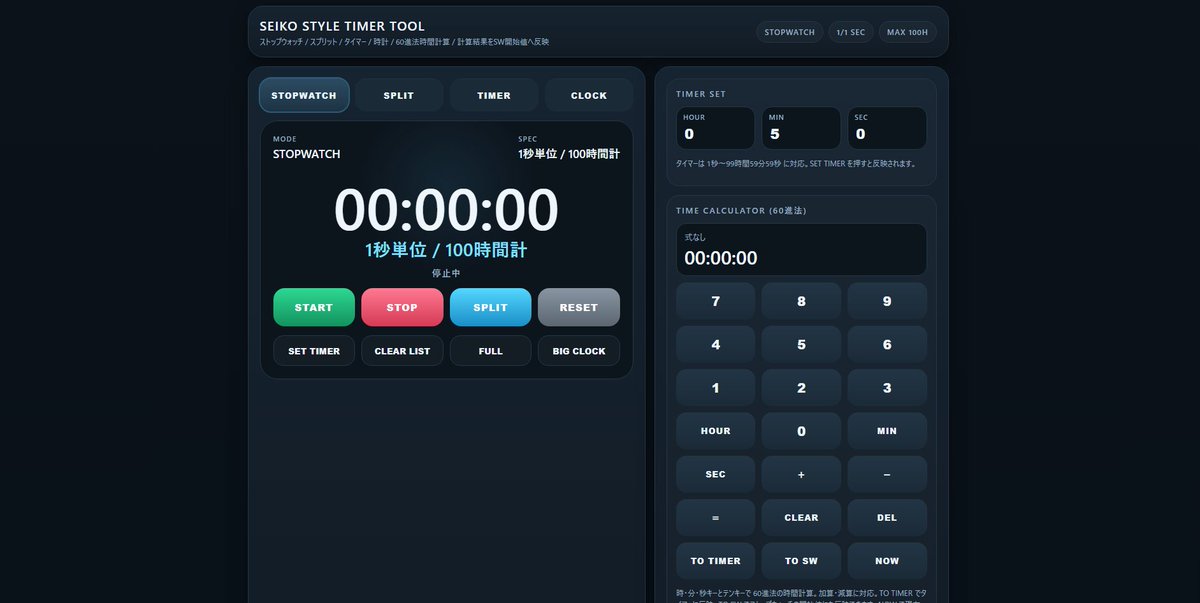Tap keypad digit 0
Image resolution: width=1200 pixels, height=603 pixels.
click(801, 431)
